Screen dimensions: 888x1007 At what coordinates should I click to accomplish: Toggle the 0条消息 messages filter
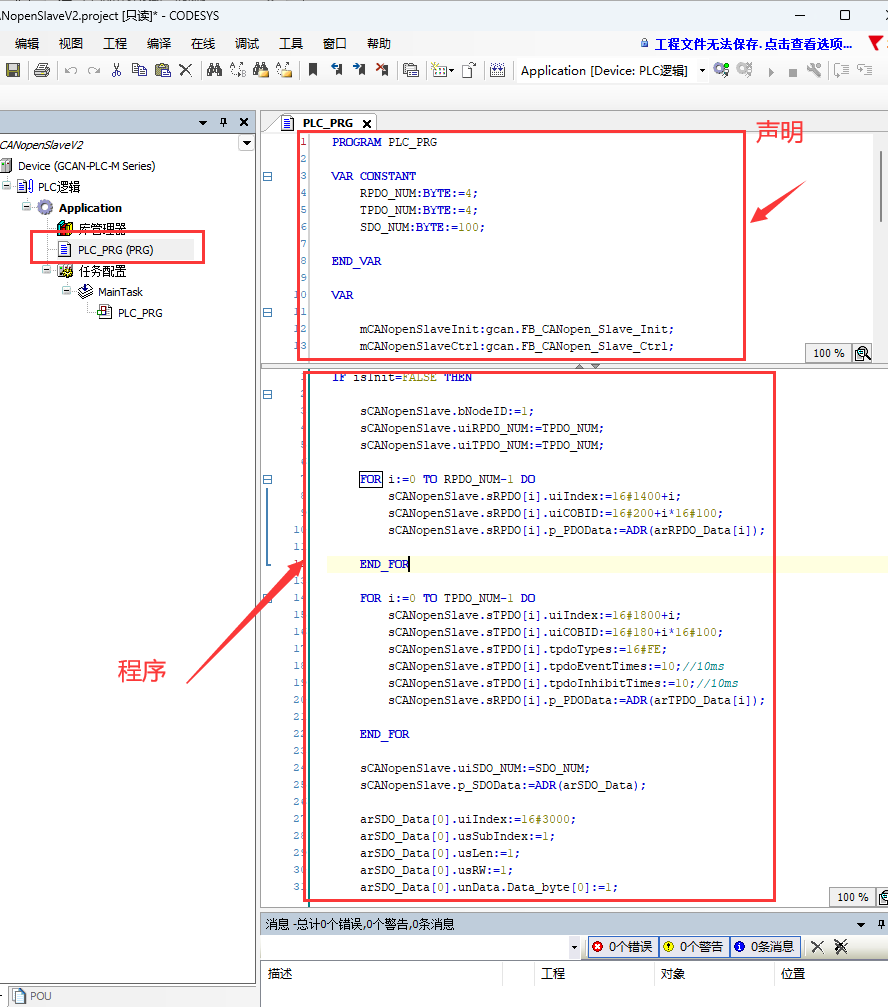(x=765, y=946)
